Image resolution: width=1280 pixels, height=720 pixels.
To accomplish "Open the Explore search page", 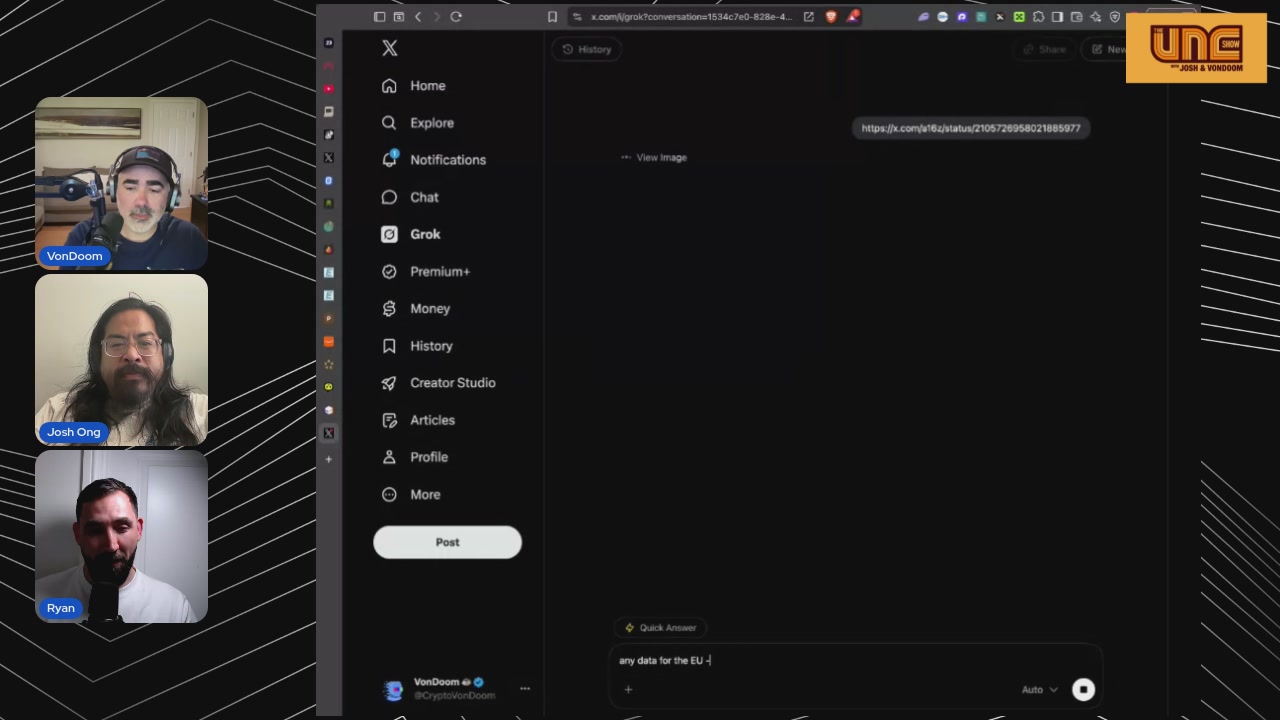I will [418, 123].
